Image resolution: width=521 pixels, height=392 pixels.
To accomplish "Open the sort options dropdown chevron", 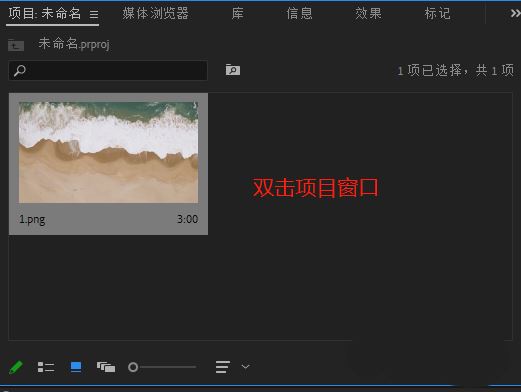I will pyautogui.click(x=245, y=367).
